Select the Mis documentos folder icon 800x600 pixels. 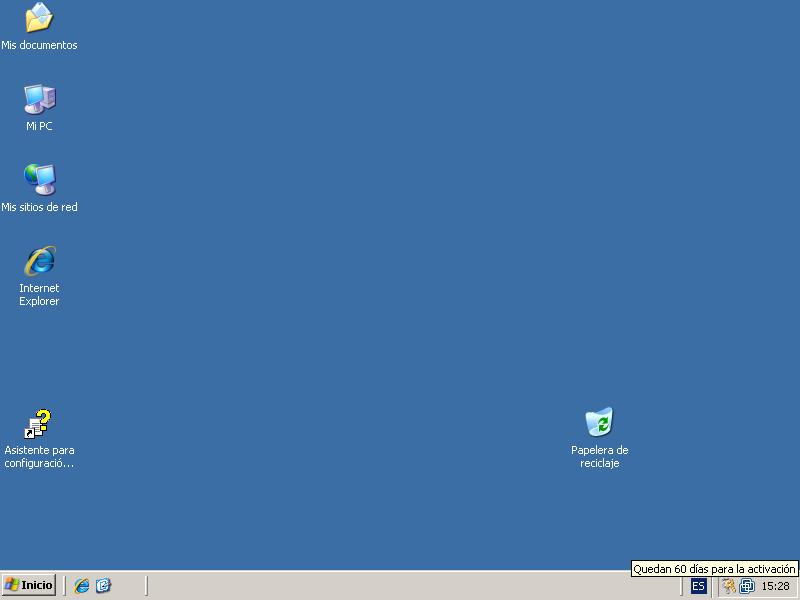[39, 18]
